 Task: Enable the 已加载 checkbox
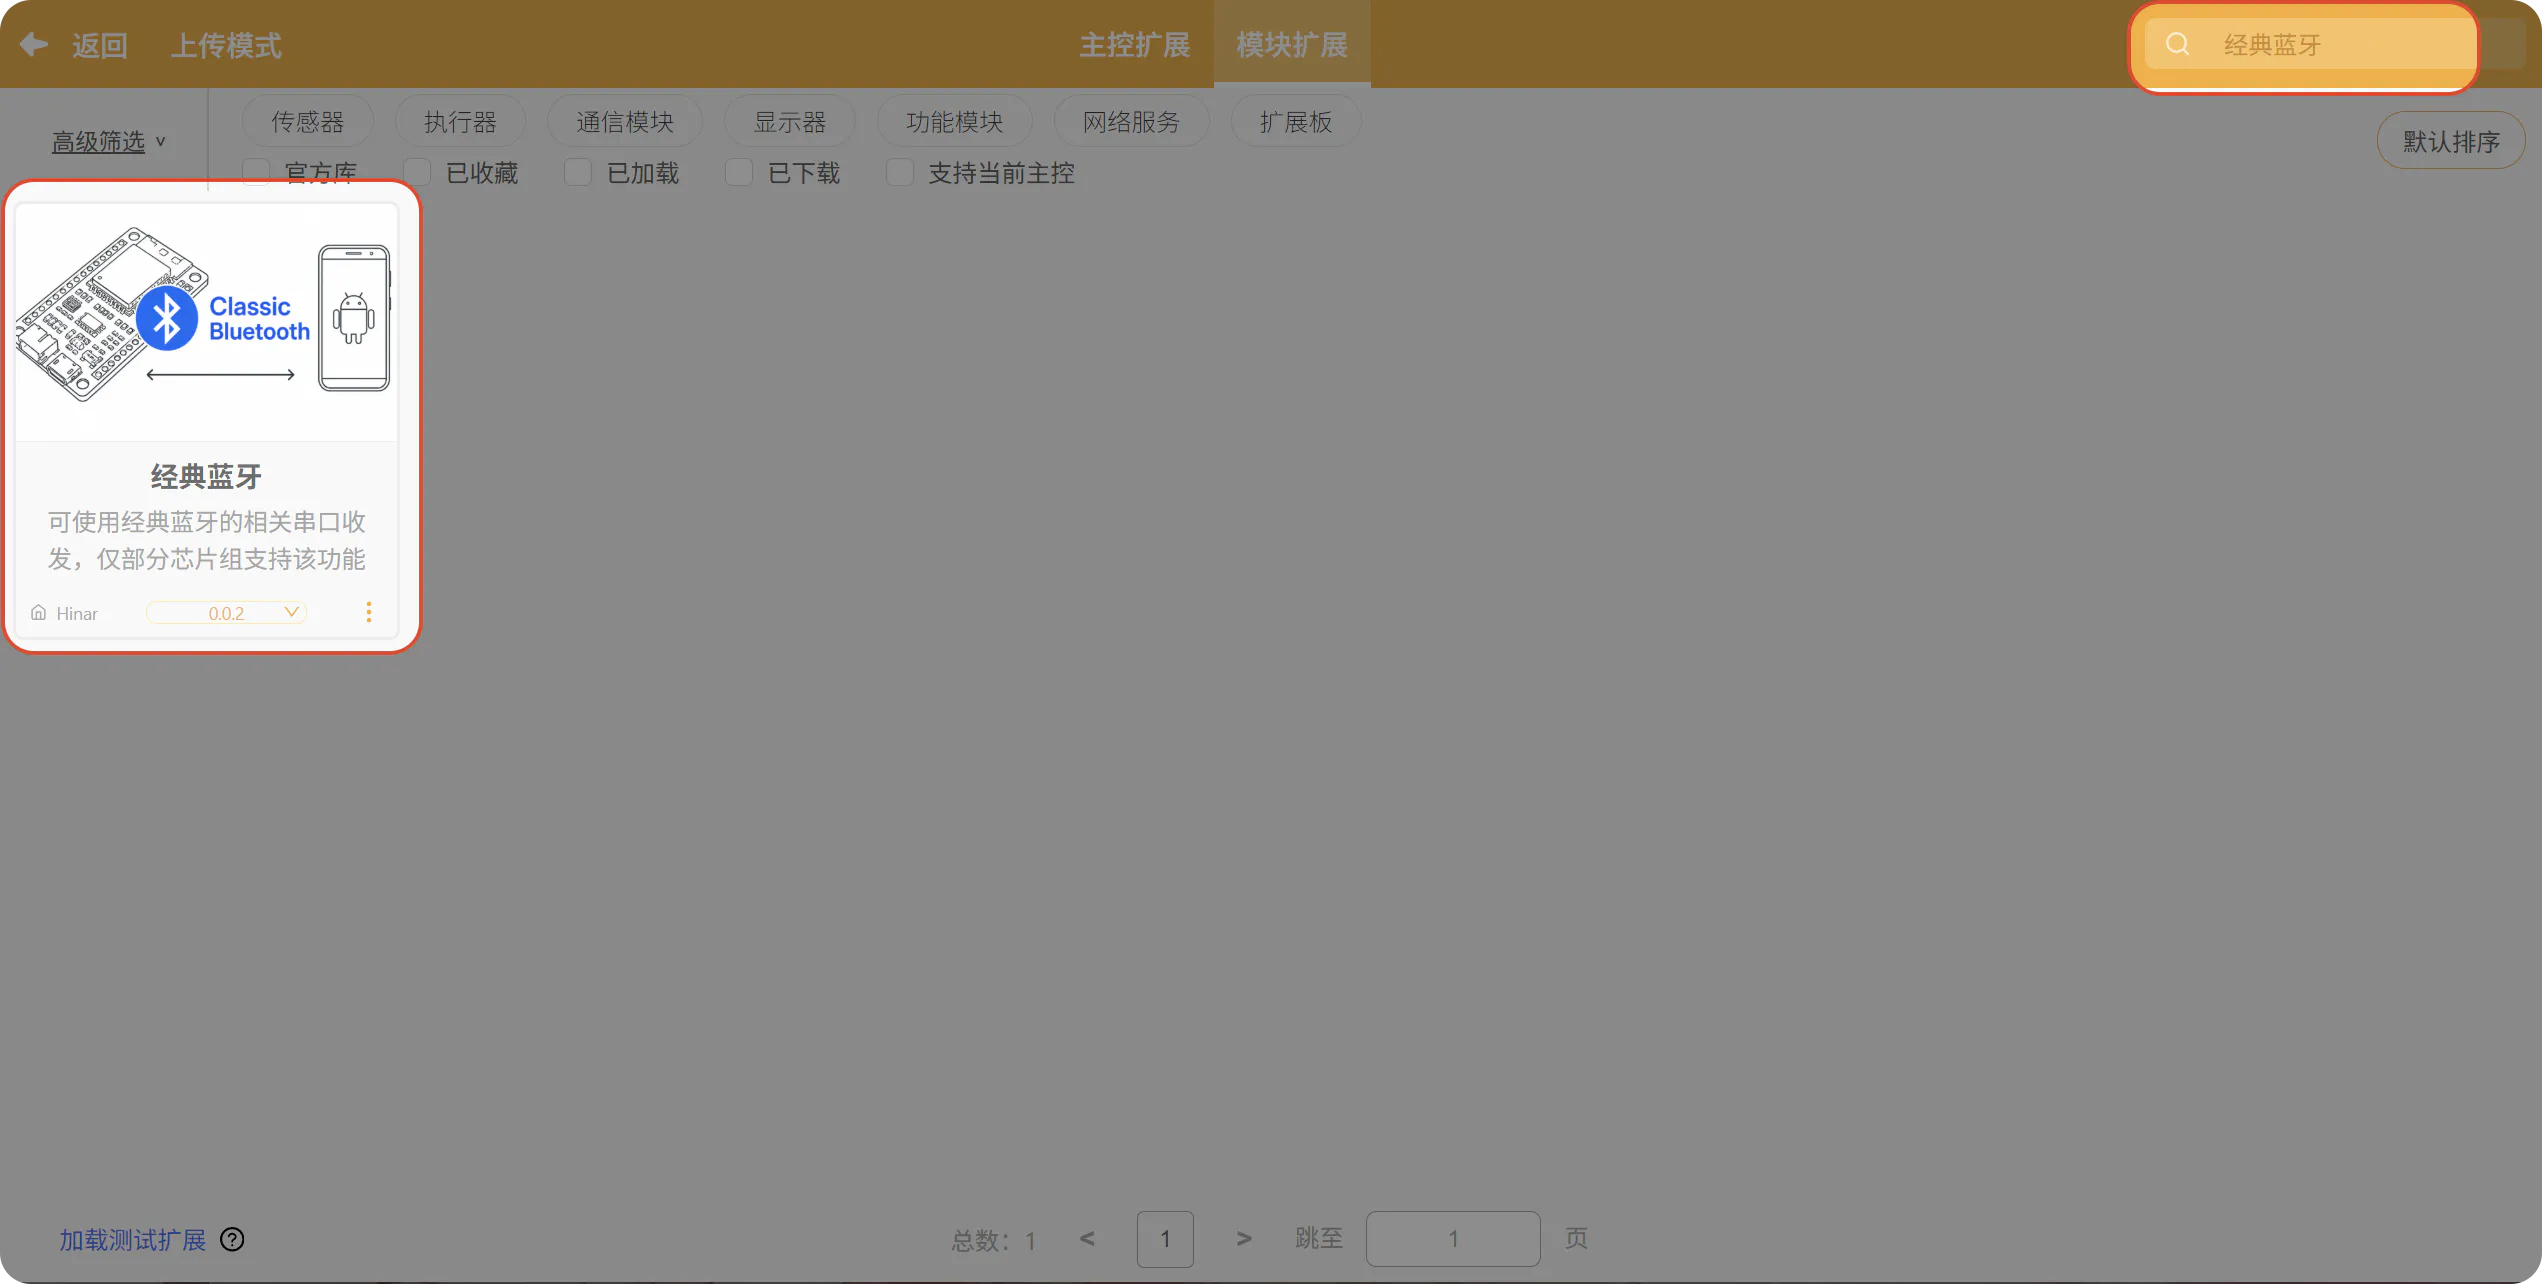(578, 173)
